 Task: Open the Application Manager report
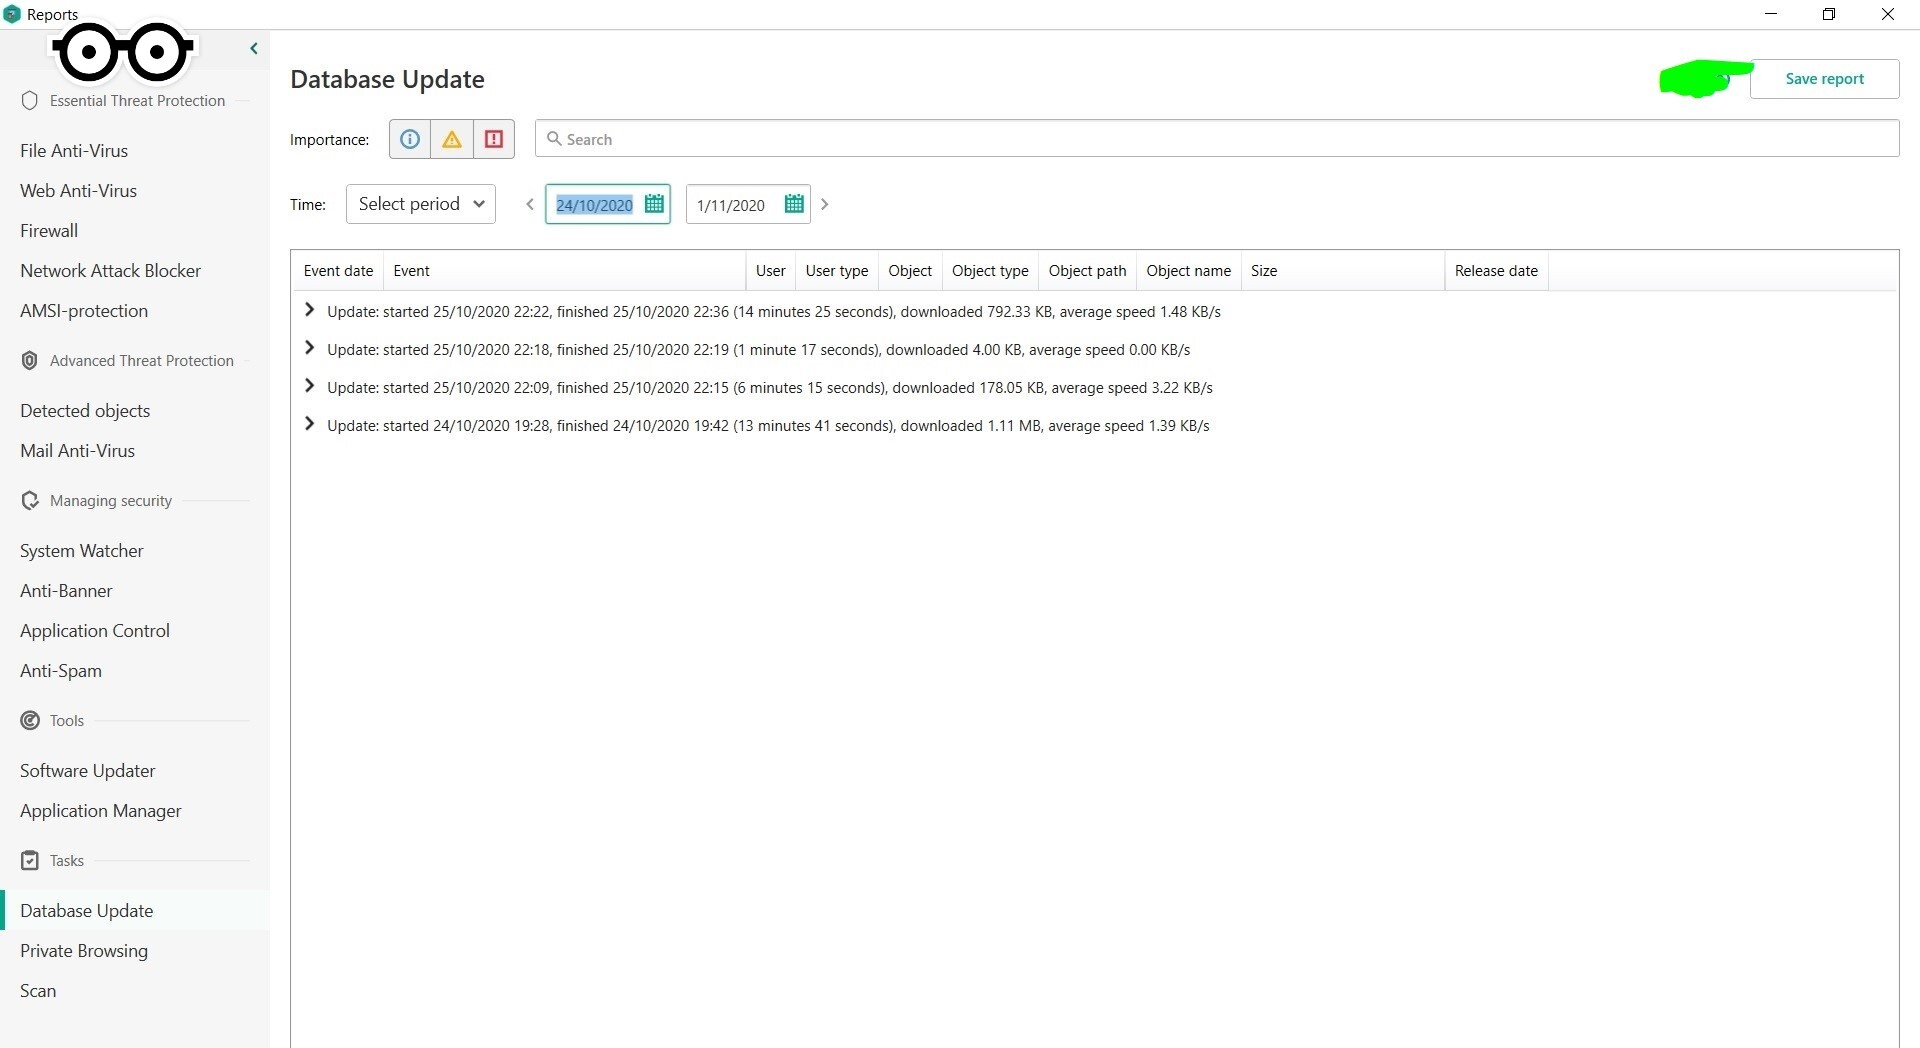(x=101, y=811)
